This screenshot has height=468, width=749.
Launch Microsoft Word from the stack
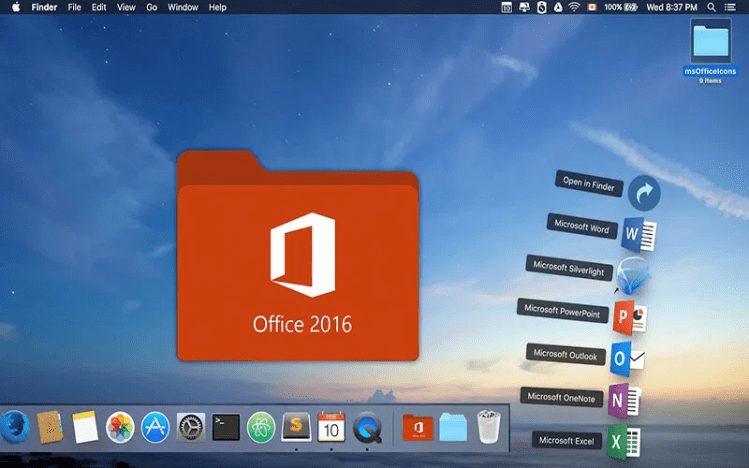click(x=638, y=235)
